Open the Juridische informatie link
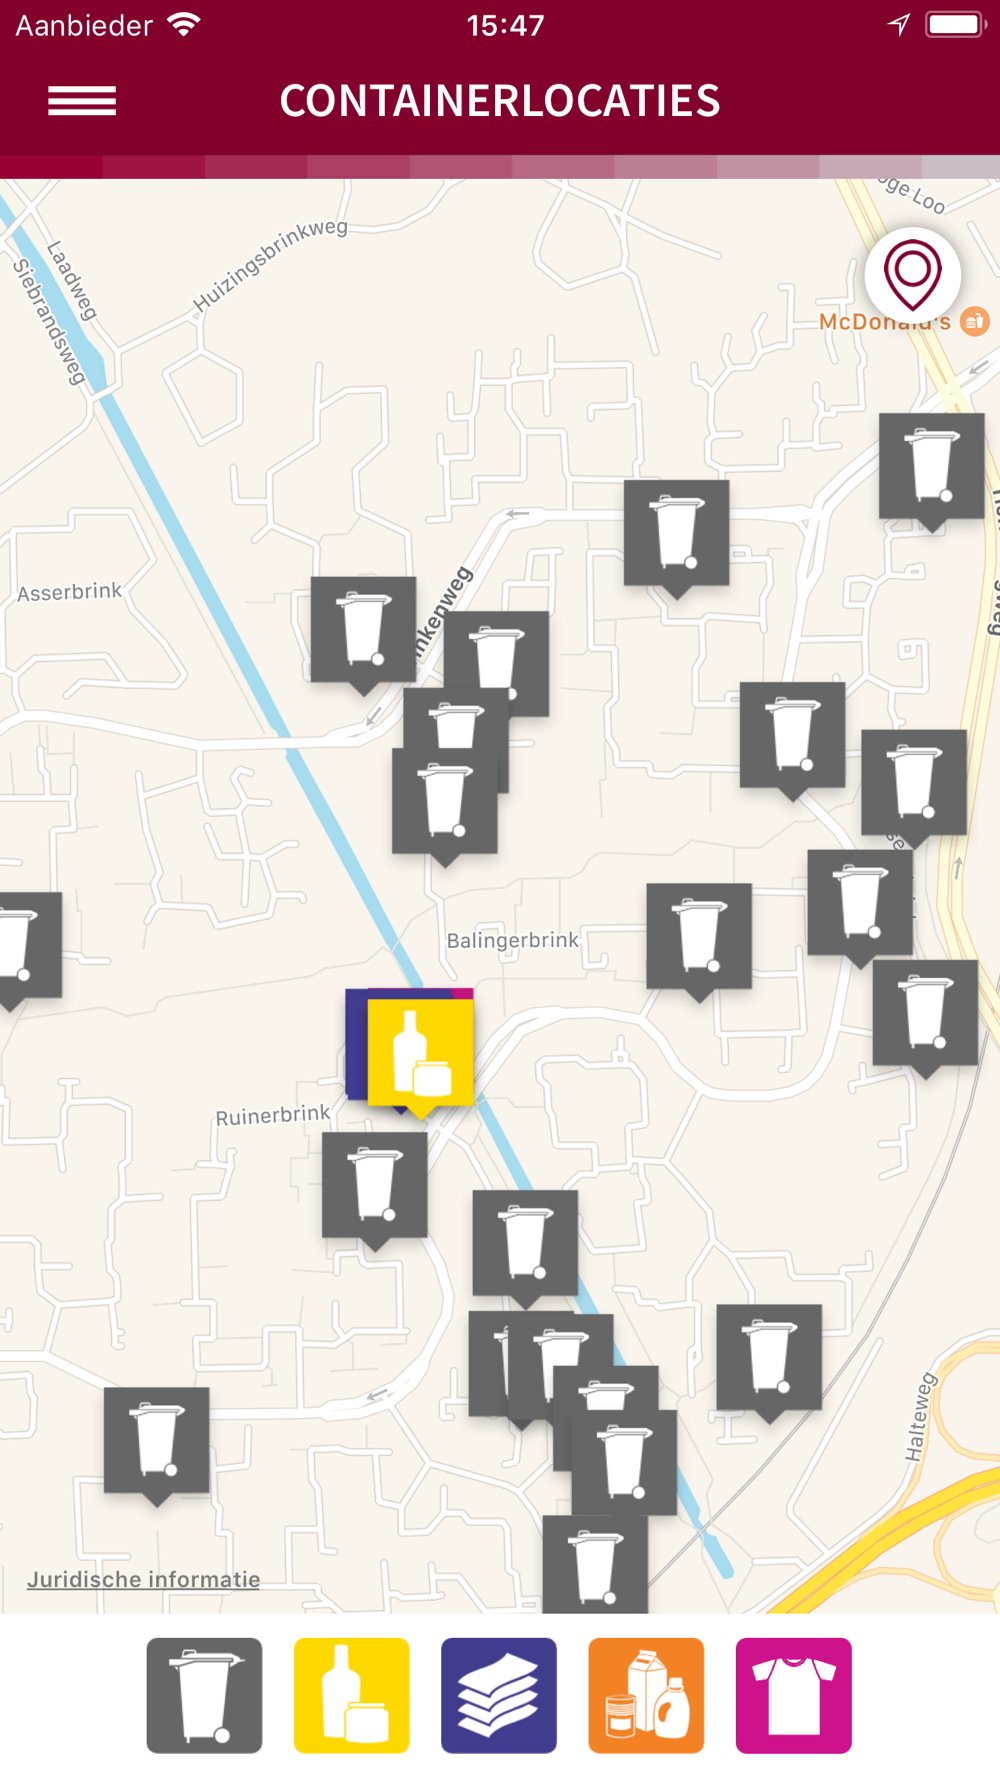 (143, 1579)
